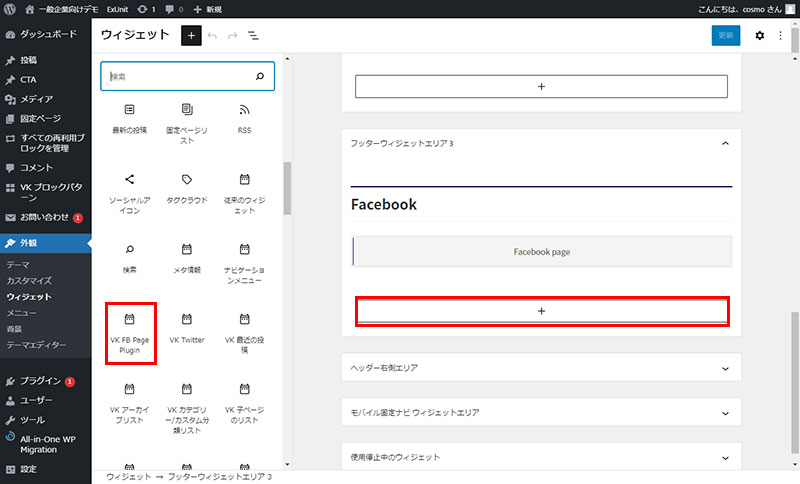Add the Social Icons (ソーシャルアイコン) block
The width and height of the screenshot is (800, 484).
pyautogui.click(x=129, y=187)
